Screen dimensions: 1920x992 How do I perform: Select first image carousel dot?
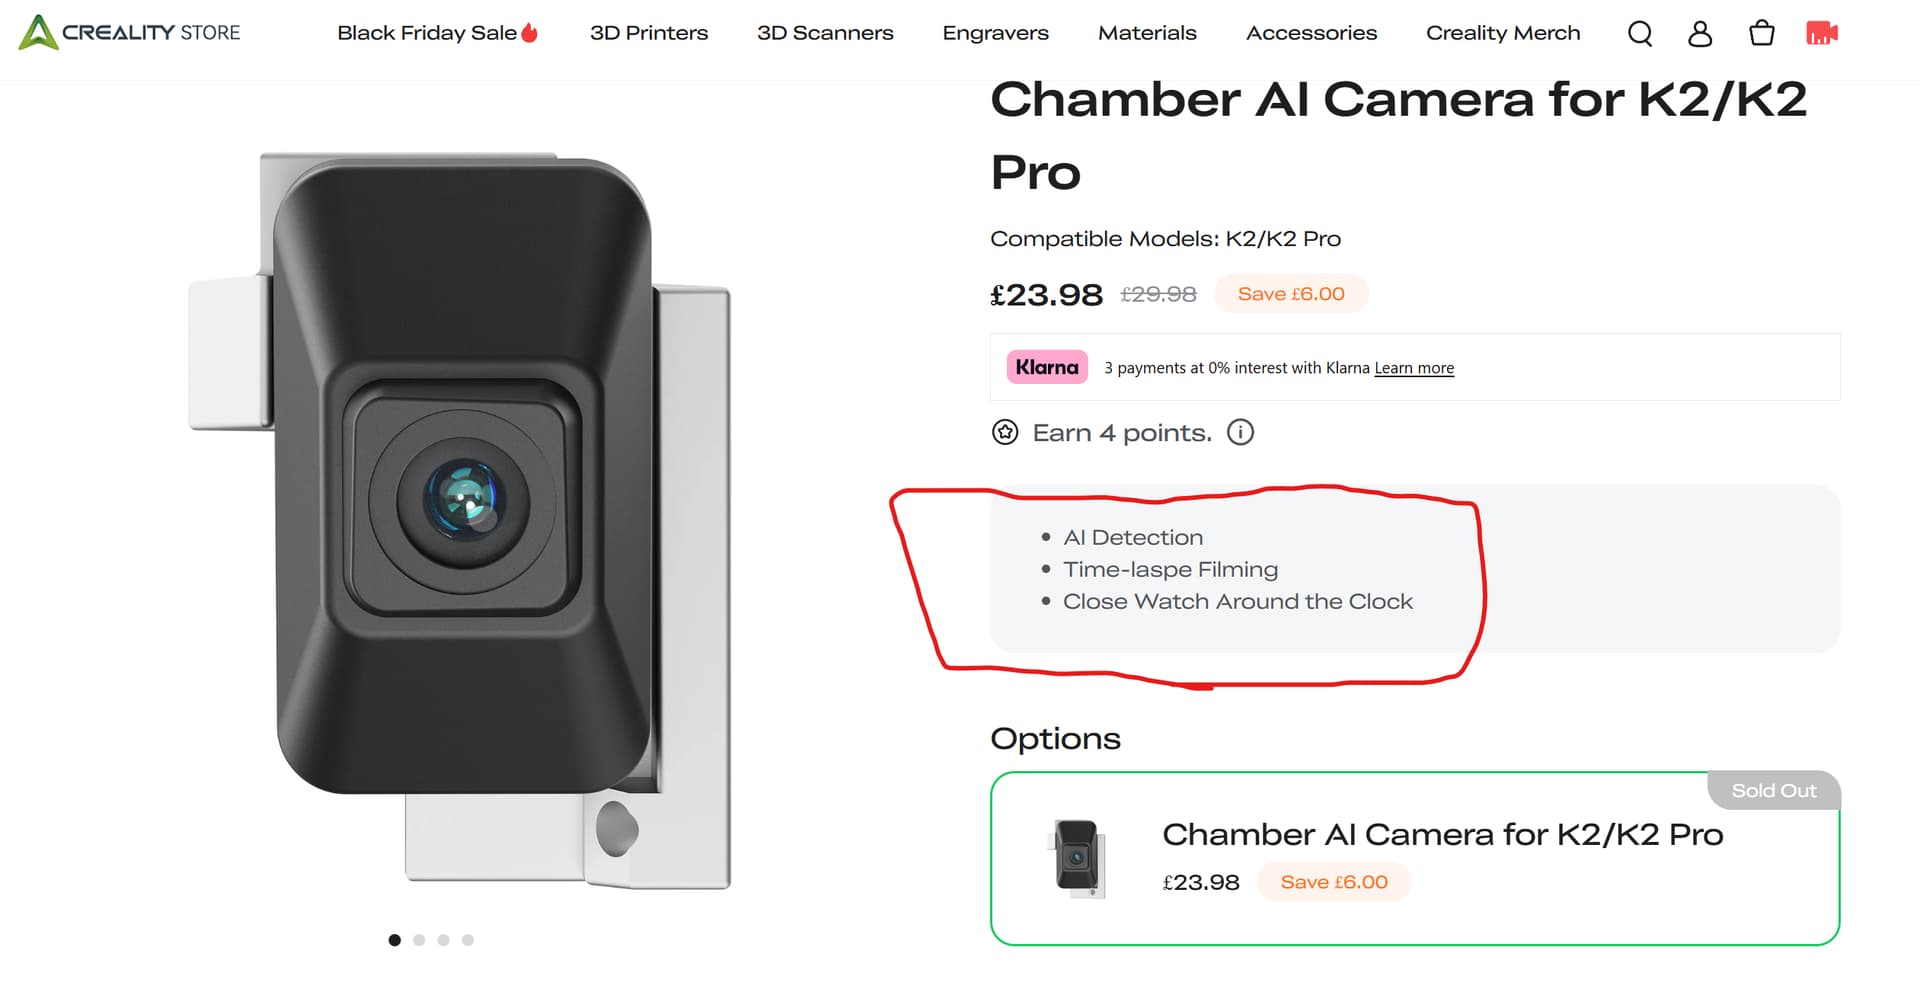pos(395,940)
